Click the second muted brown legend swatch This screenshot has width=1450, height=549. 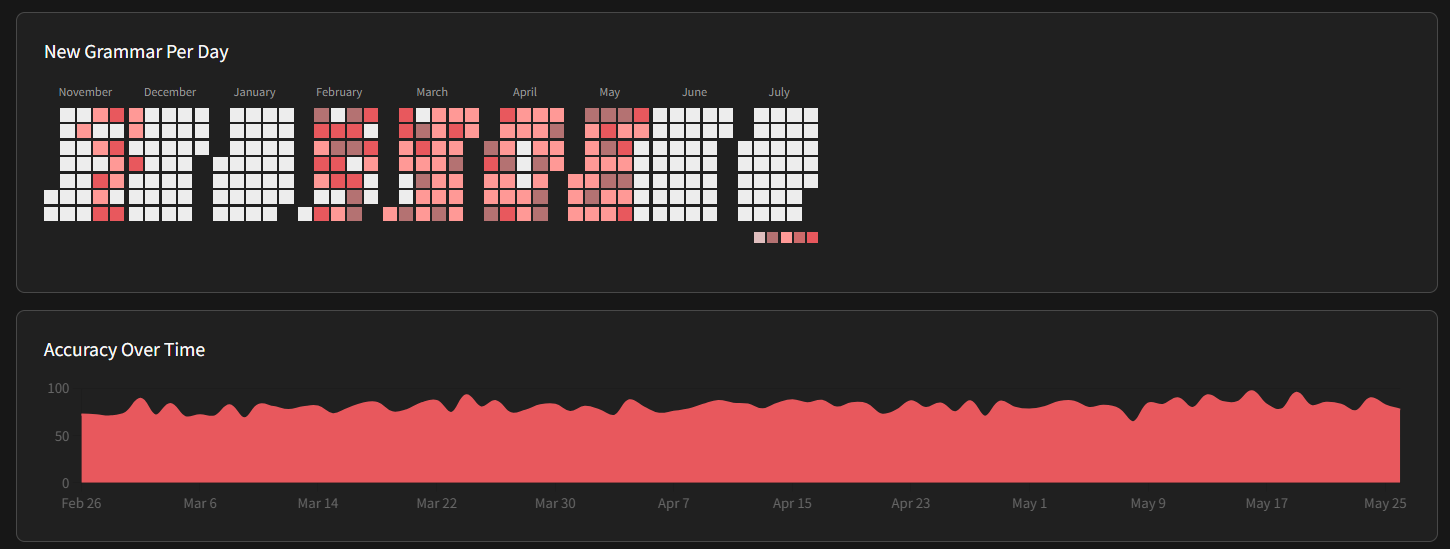[x=772, y=237]
